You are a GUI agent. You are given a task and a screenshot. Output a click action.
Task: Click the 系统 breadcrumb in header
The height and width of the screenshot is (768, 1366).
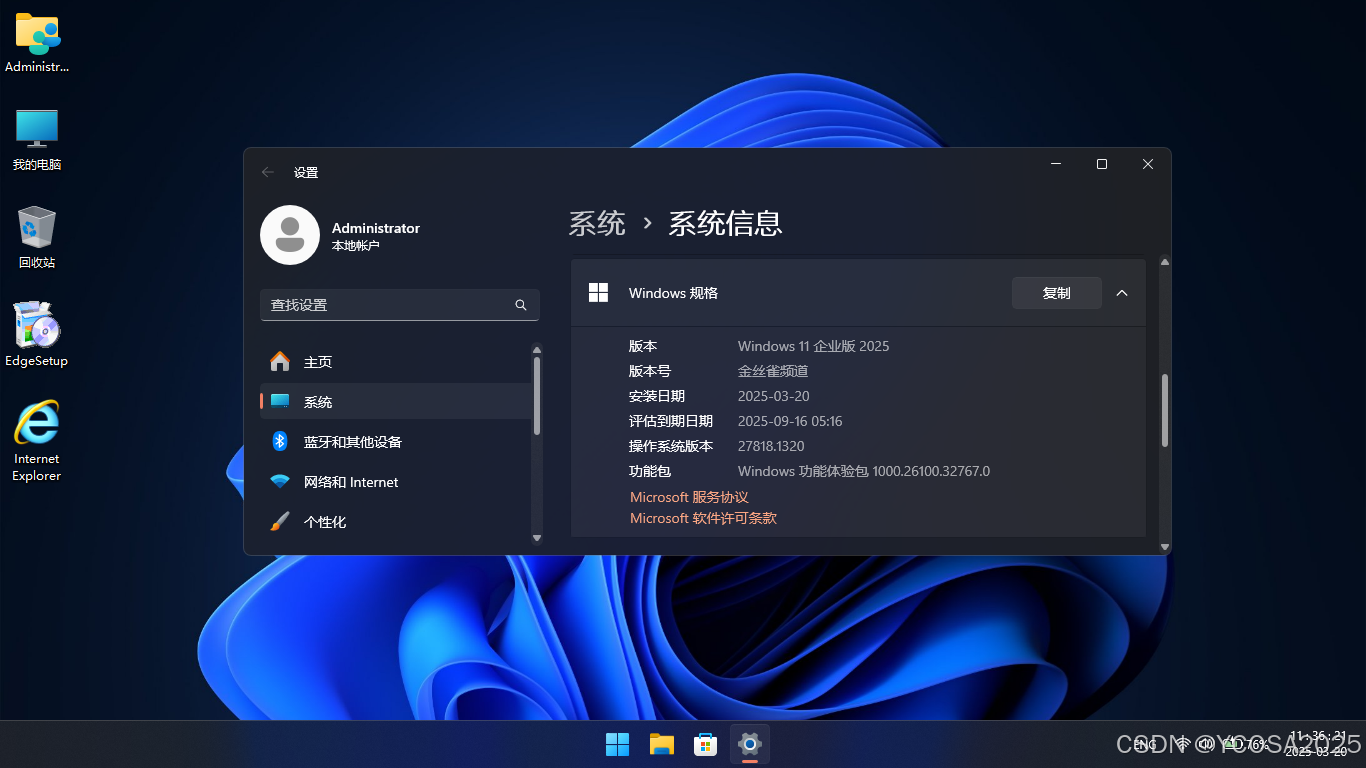(x=597, y=223)
